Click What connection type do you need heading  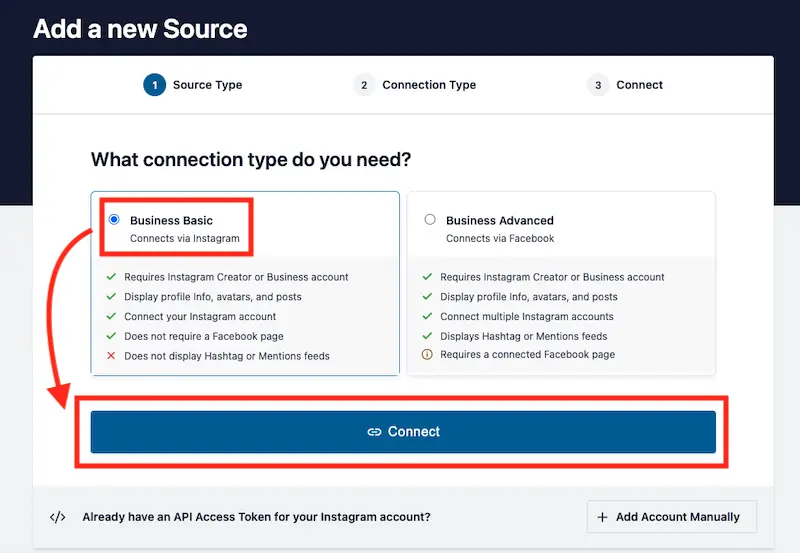tap(251, 160)
